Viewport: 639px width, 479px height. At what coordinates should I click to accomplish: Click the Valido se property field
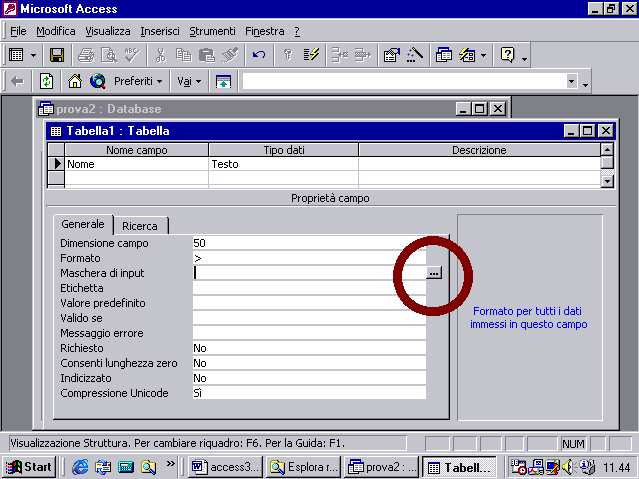point(309,318)
